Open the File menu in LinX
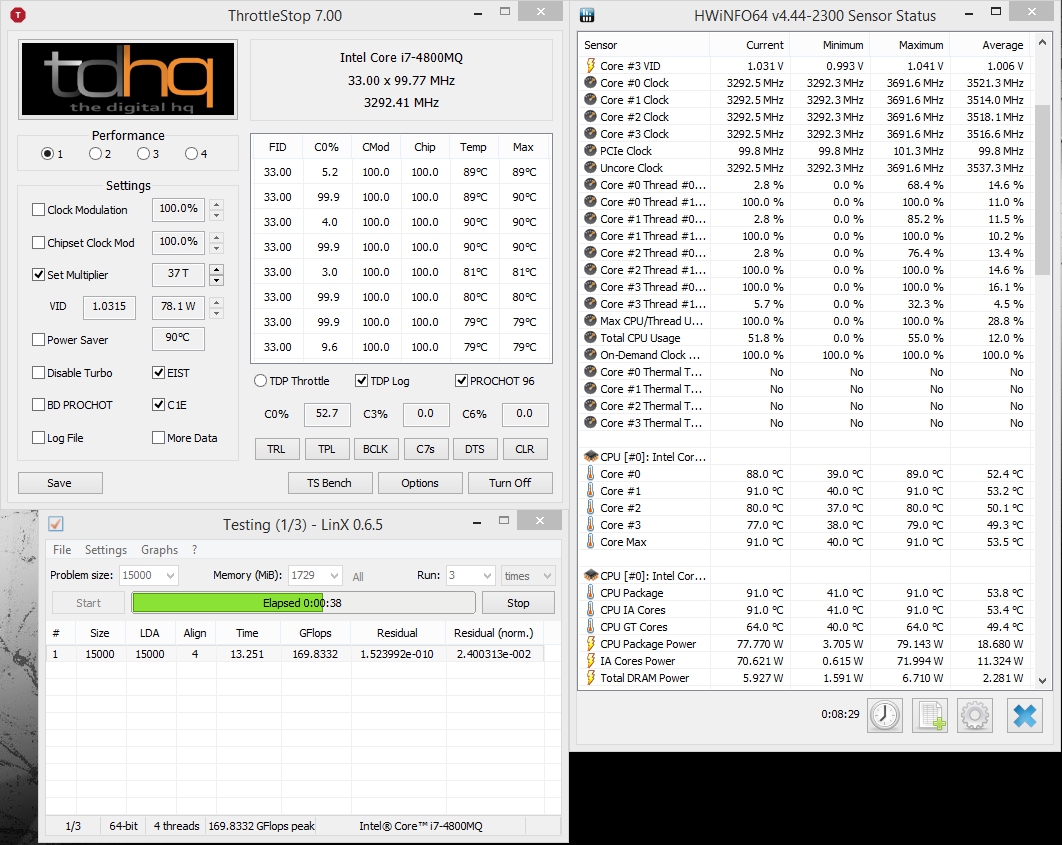1062x845 pixels. (x=62, y=550)
